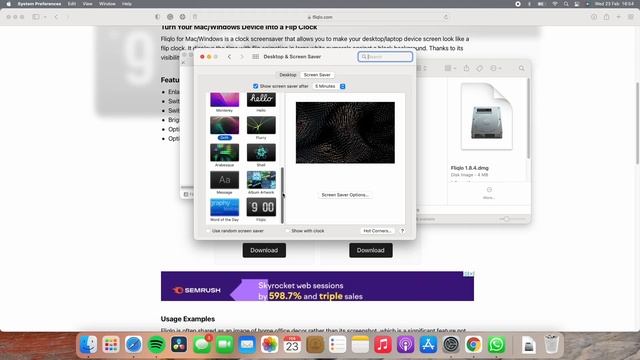Screen dimensions: 640x360
Task: Open Spotlight search in menu bar
Action: (x=566, y=4)
